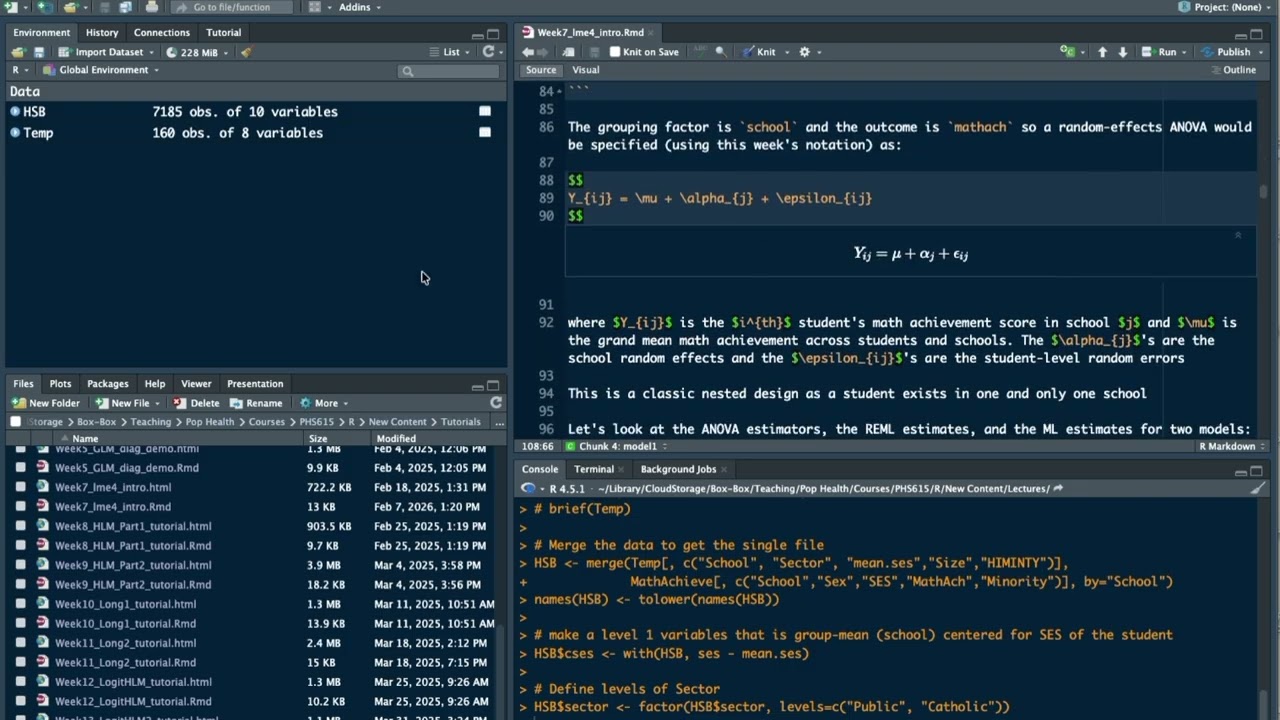Click the vertical scrollbar in source editor
The image size is (1280, 720).
point(1264,190)
